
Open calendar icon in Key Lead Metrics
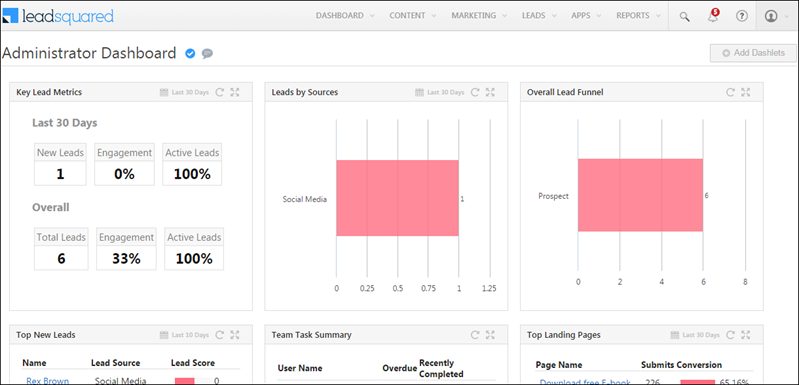coord(164,92)
